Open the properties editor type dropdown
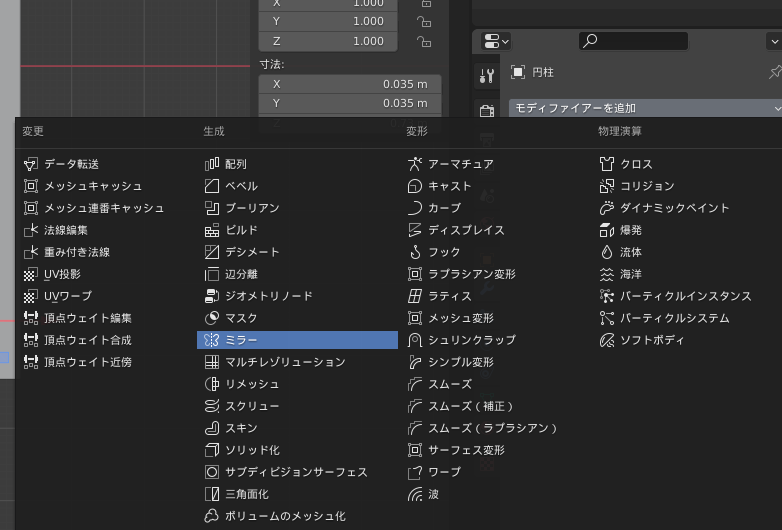This screenshot has height=530, width=782. tap(496, 41)
